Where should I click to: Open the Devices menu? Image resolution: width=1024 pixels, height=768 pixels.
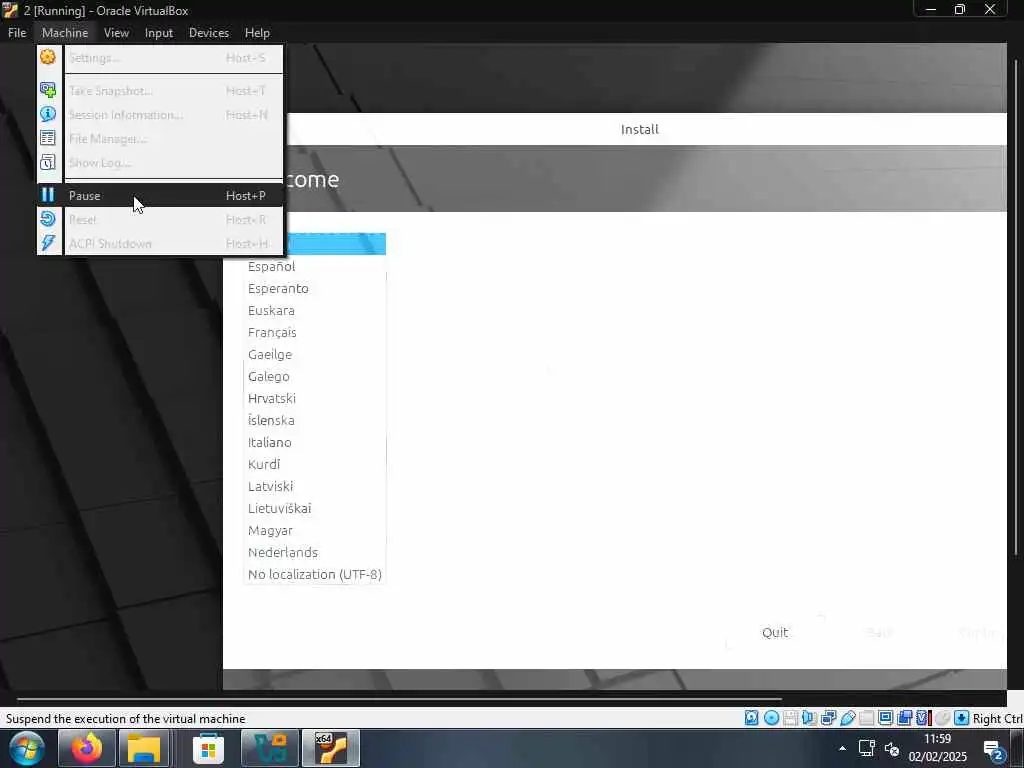209,33
